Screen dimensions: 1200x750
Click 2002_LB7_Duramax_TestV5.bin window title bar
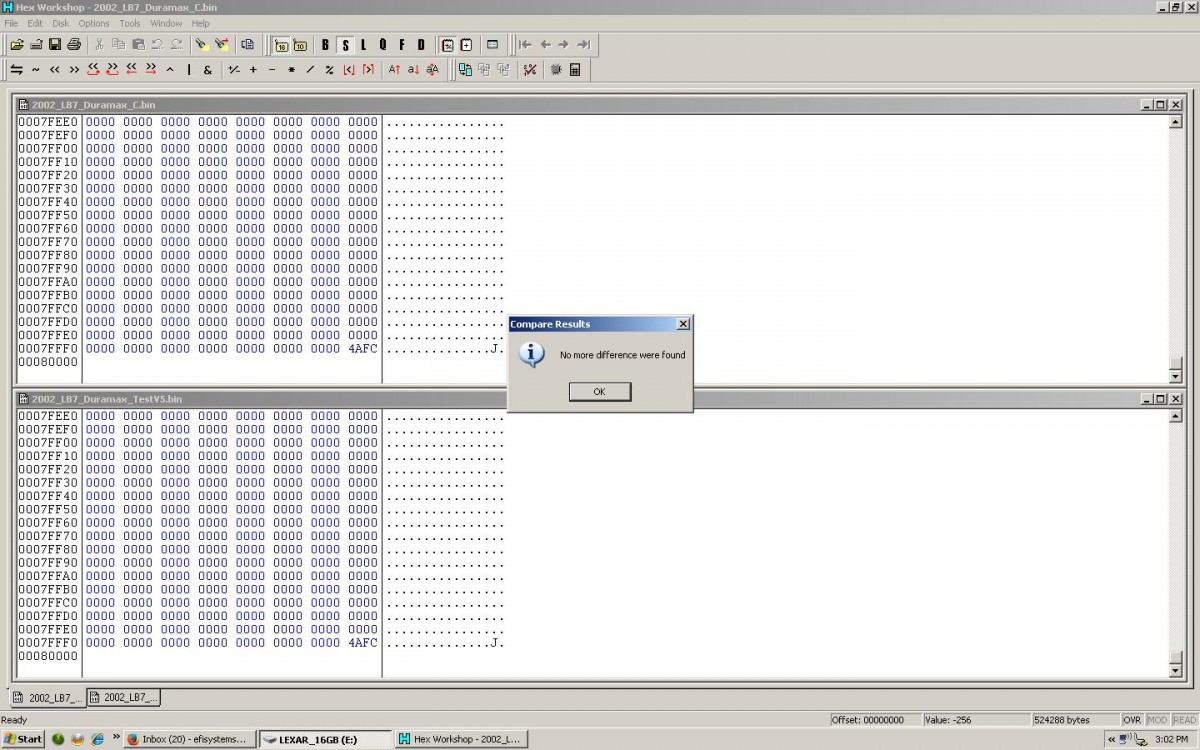pos(600,399)
